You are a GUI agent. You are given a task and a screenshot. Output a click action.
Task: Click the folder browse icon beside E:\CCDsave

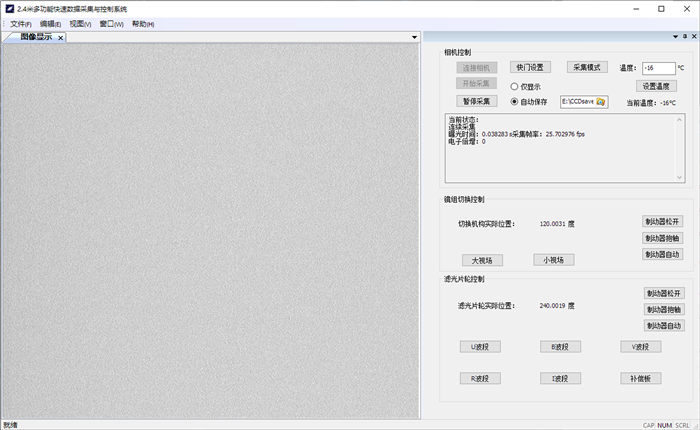pyautogui.click(x=601, y=102)
